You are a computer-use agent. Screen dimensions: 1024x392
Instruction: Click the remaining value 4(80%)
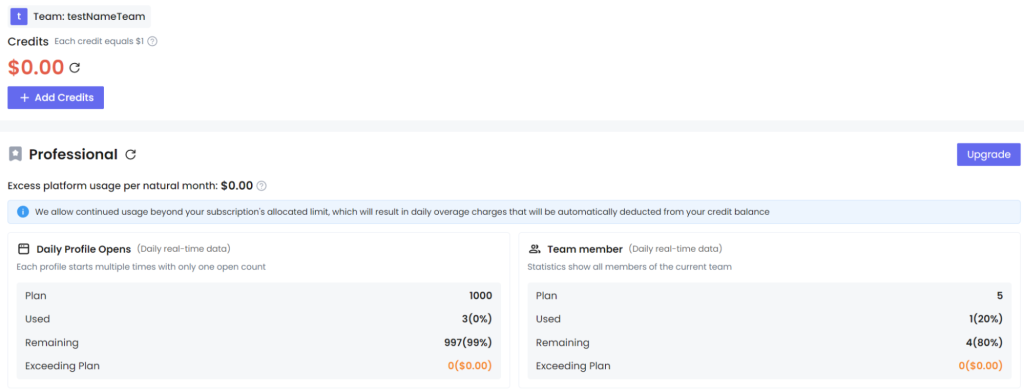(984, 342)
